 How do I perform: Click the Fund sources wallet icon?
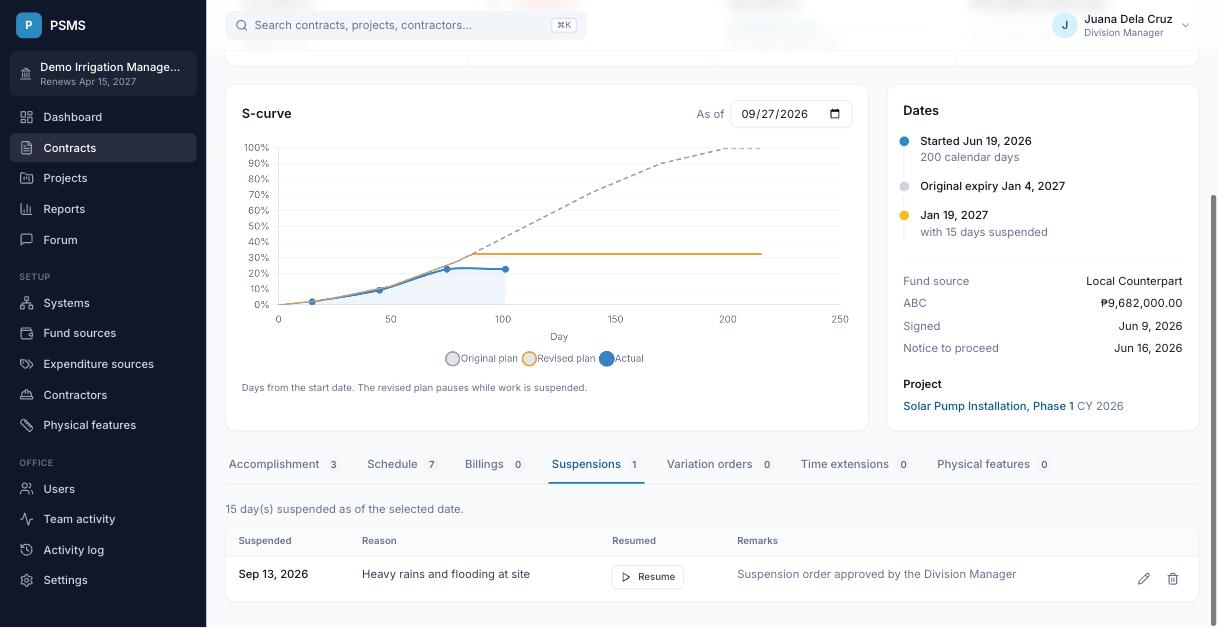coord(27,333)
